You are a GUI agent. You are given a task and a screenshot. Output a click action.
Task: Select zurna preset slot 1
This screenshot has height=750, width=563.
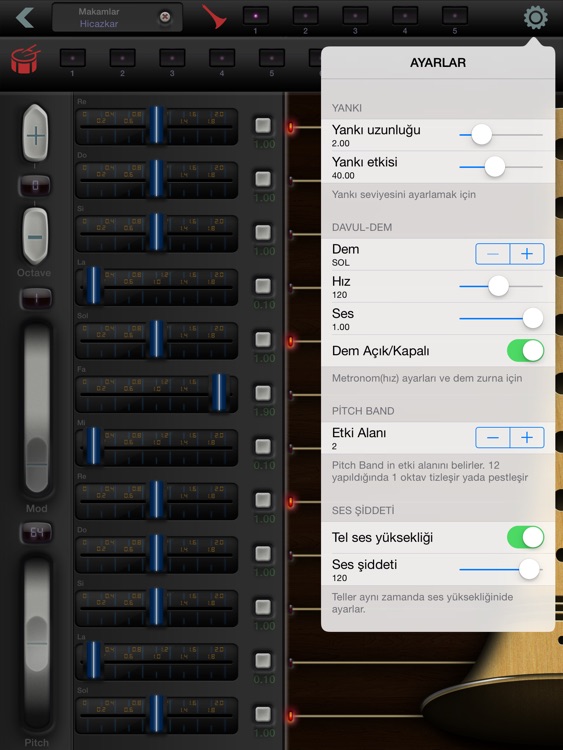pyautogui.click(x=255, y=16)
